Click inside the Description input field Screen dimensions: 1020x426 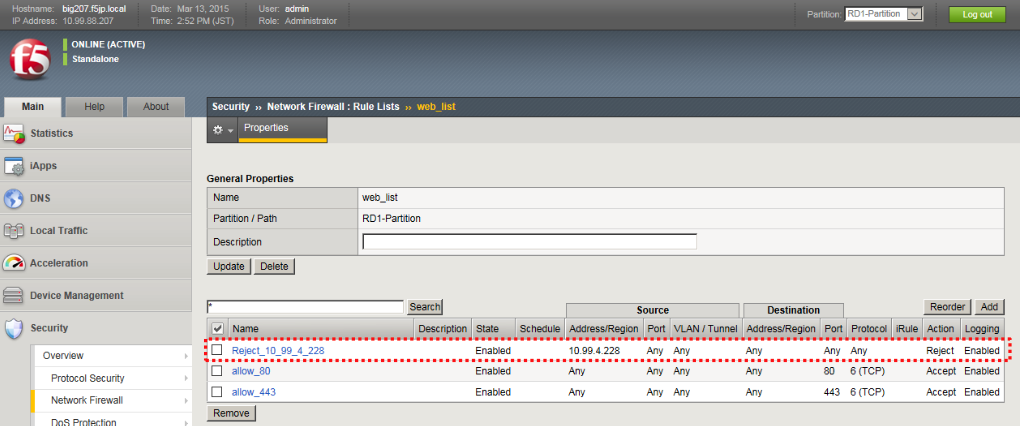pos(530,242)
